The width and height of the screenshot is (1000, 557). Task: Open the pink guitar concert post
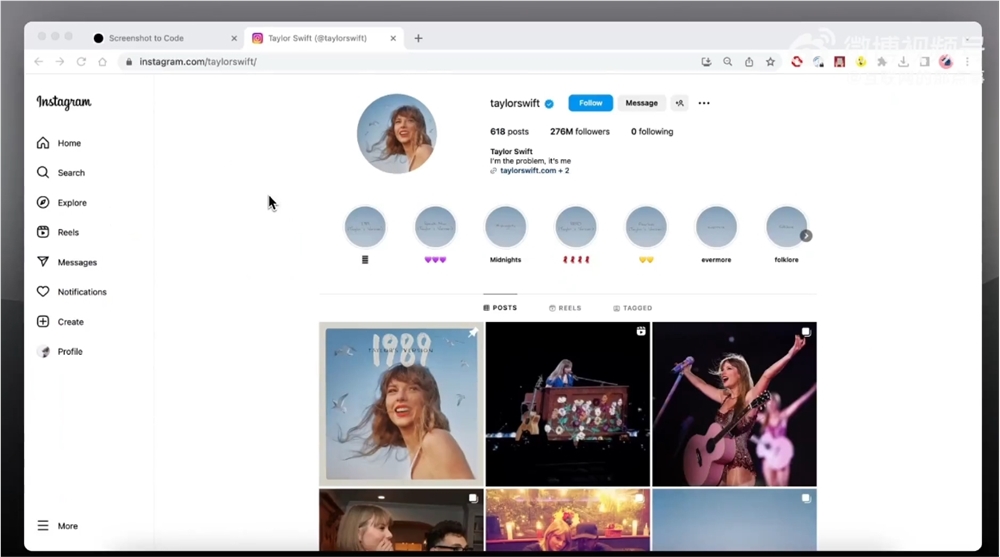734,404
